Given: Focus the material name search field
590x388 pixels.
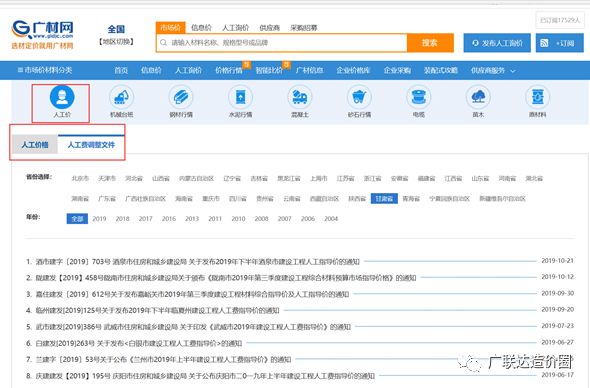Looking at the screenshot, I should coord(282,43).
